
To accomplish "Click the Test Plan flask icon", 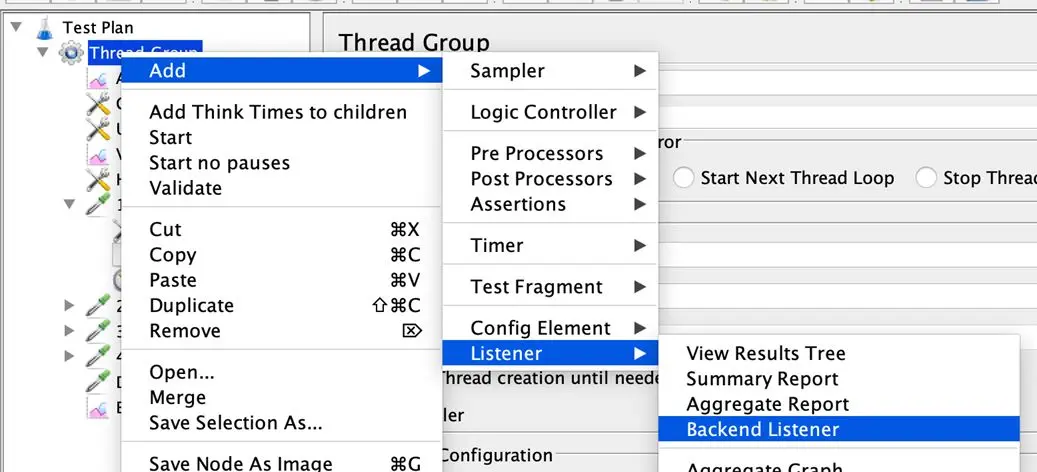I will coord(43,27).
